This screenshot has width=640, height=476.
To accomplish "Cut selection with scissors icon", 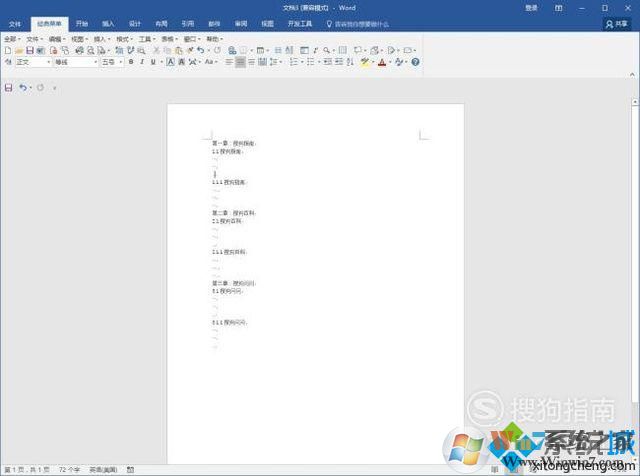I will [x=156, y=51].
